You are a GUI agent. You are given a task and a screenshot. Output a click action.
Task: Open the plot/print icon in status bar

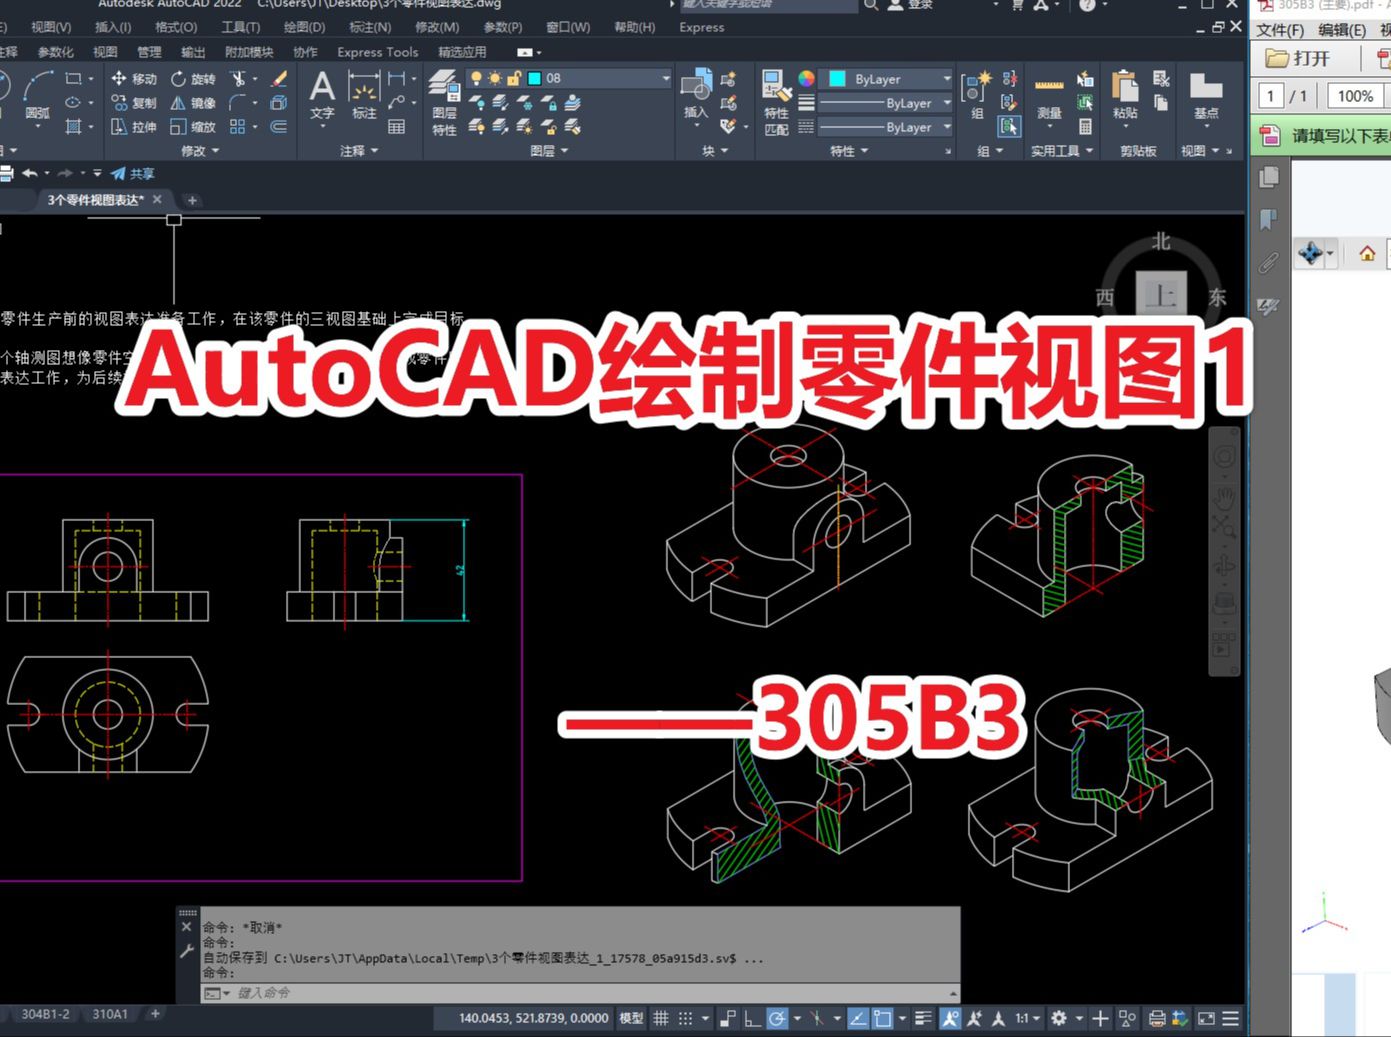click(x=1157, y=1017)
